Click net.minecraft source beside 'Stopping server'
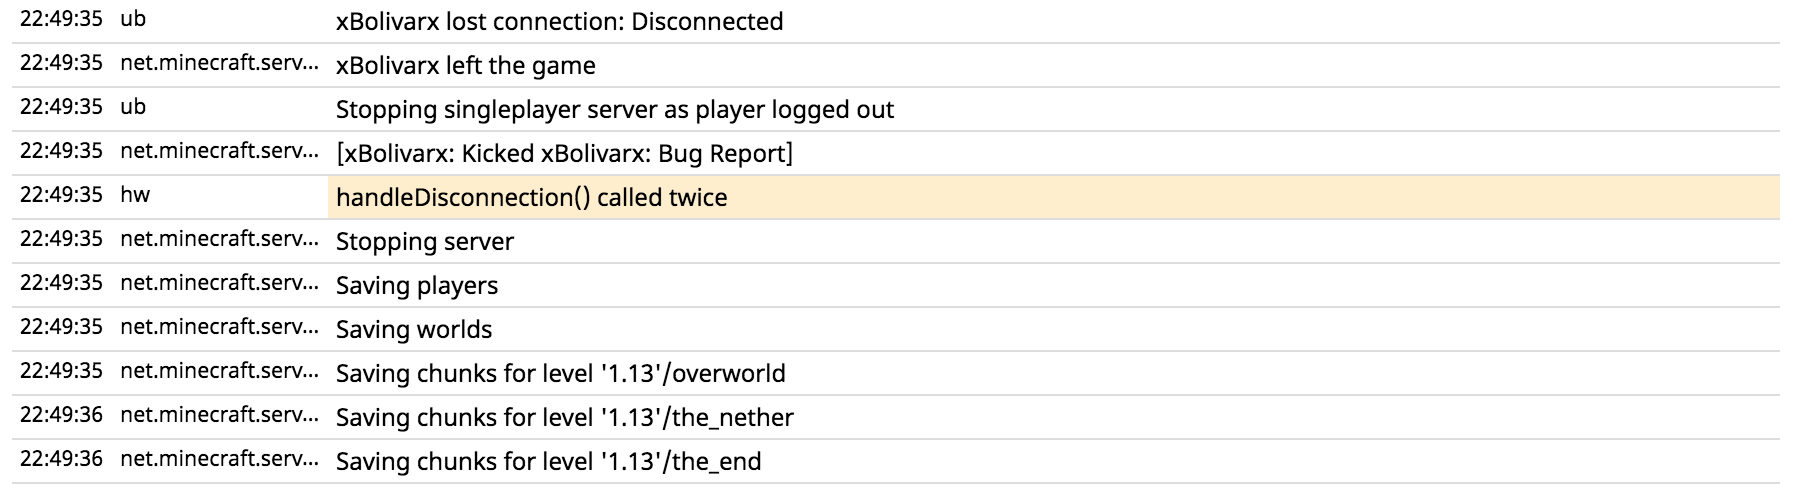 coord(219,239)
